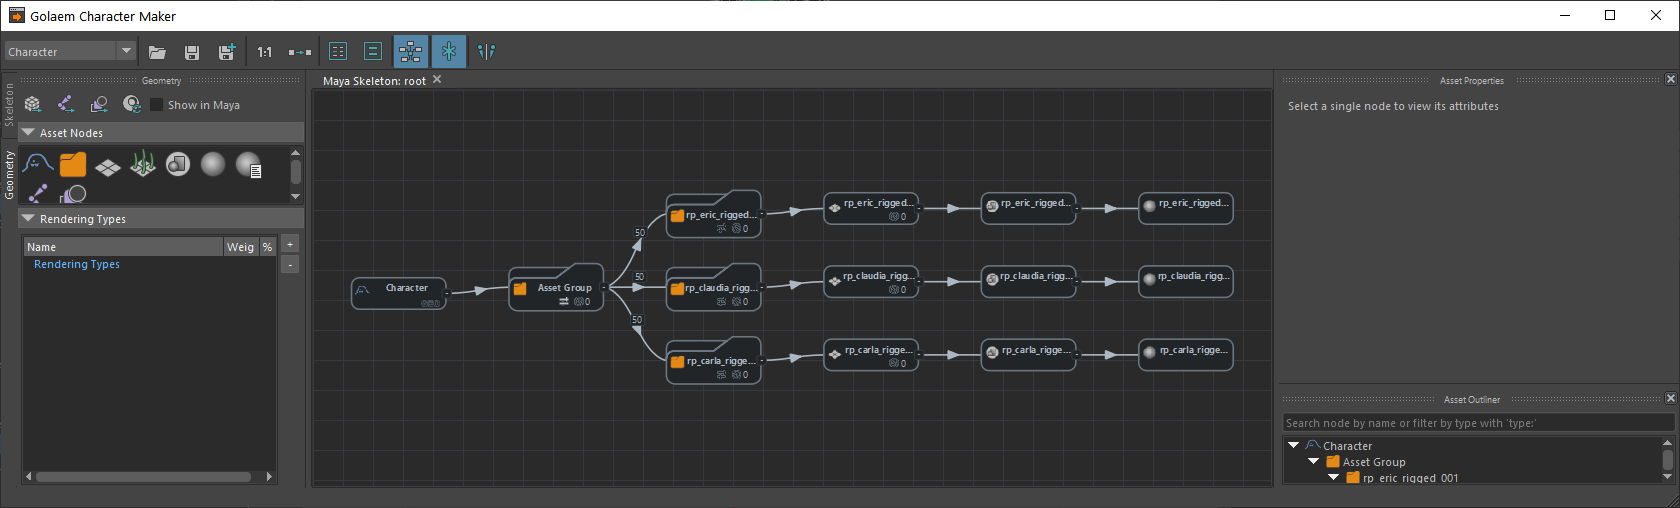Click the Asset Outliner search field
The width and height of the screenshot is (1680, 508).
1478,423
